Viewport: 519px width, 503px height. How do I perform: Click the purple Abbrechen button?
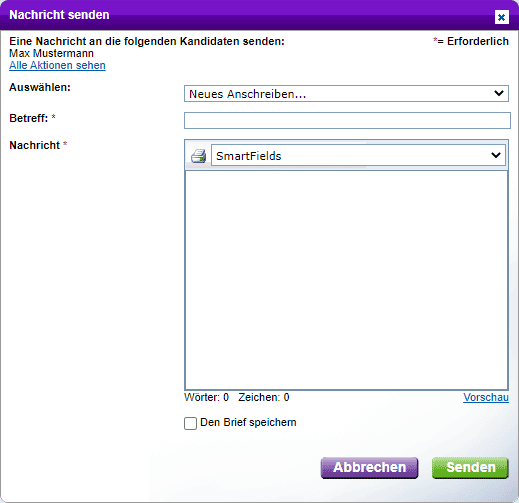click(369, 467)
